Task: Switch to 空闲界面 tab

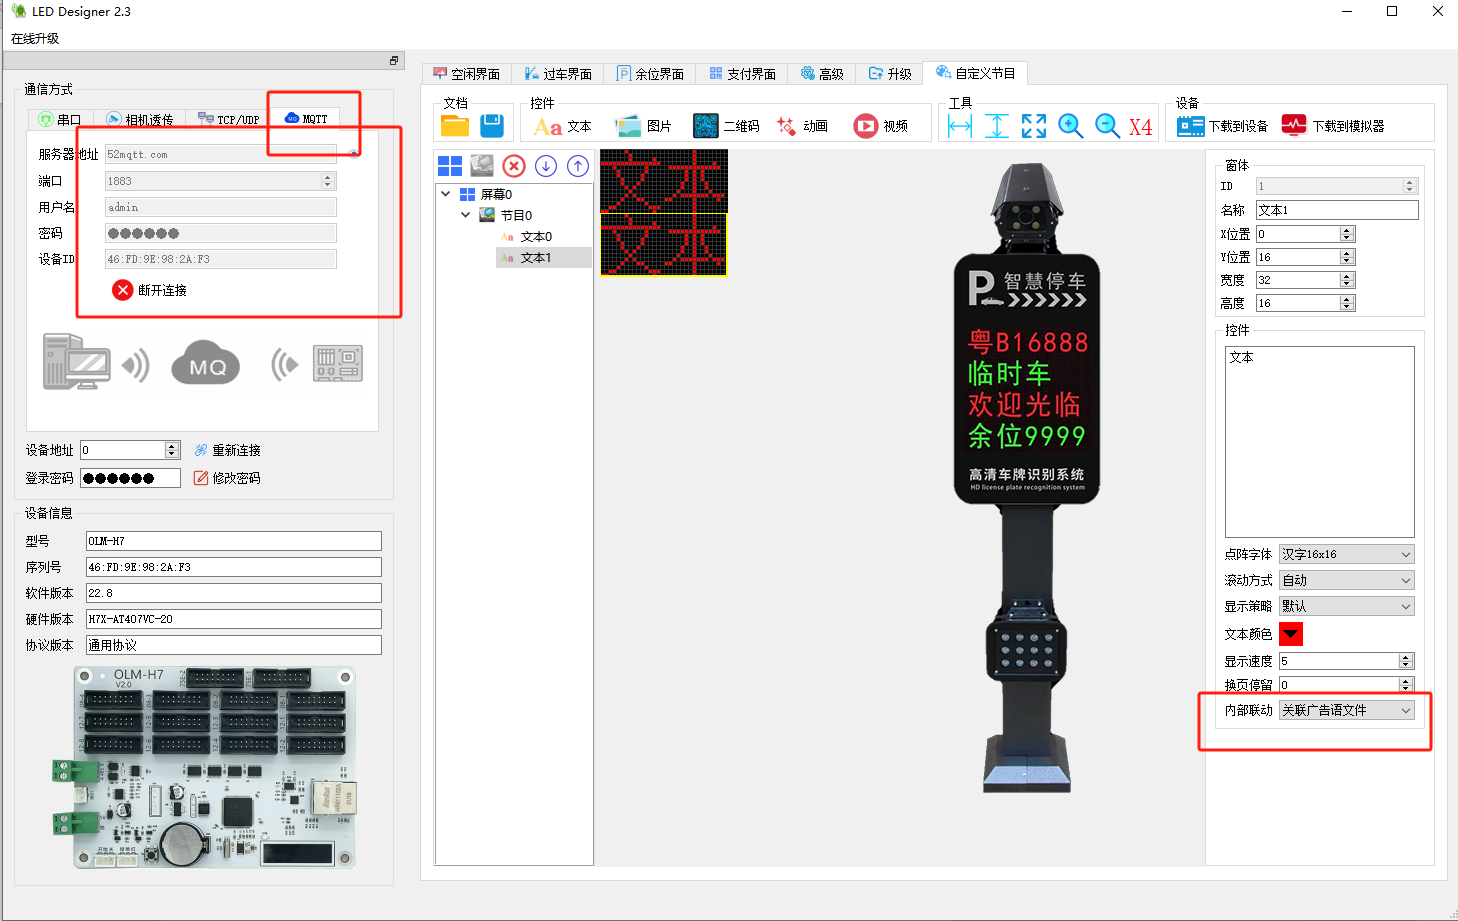Action: (x=467, y=74)
